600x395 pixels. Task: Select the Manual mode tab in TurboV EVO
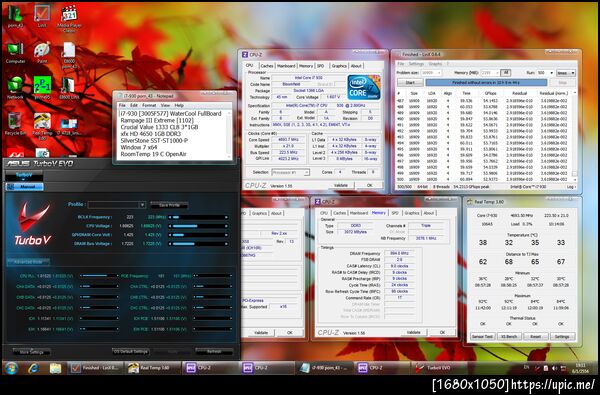pos(24,187)
